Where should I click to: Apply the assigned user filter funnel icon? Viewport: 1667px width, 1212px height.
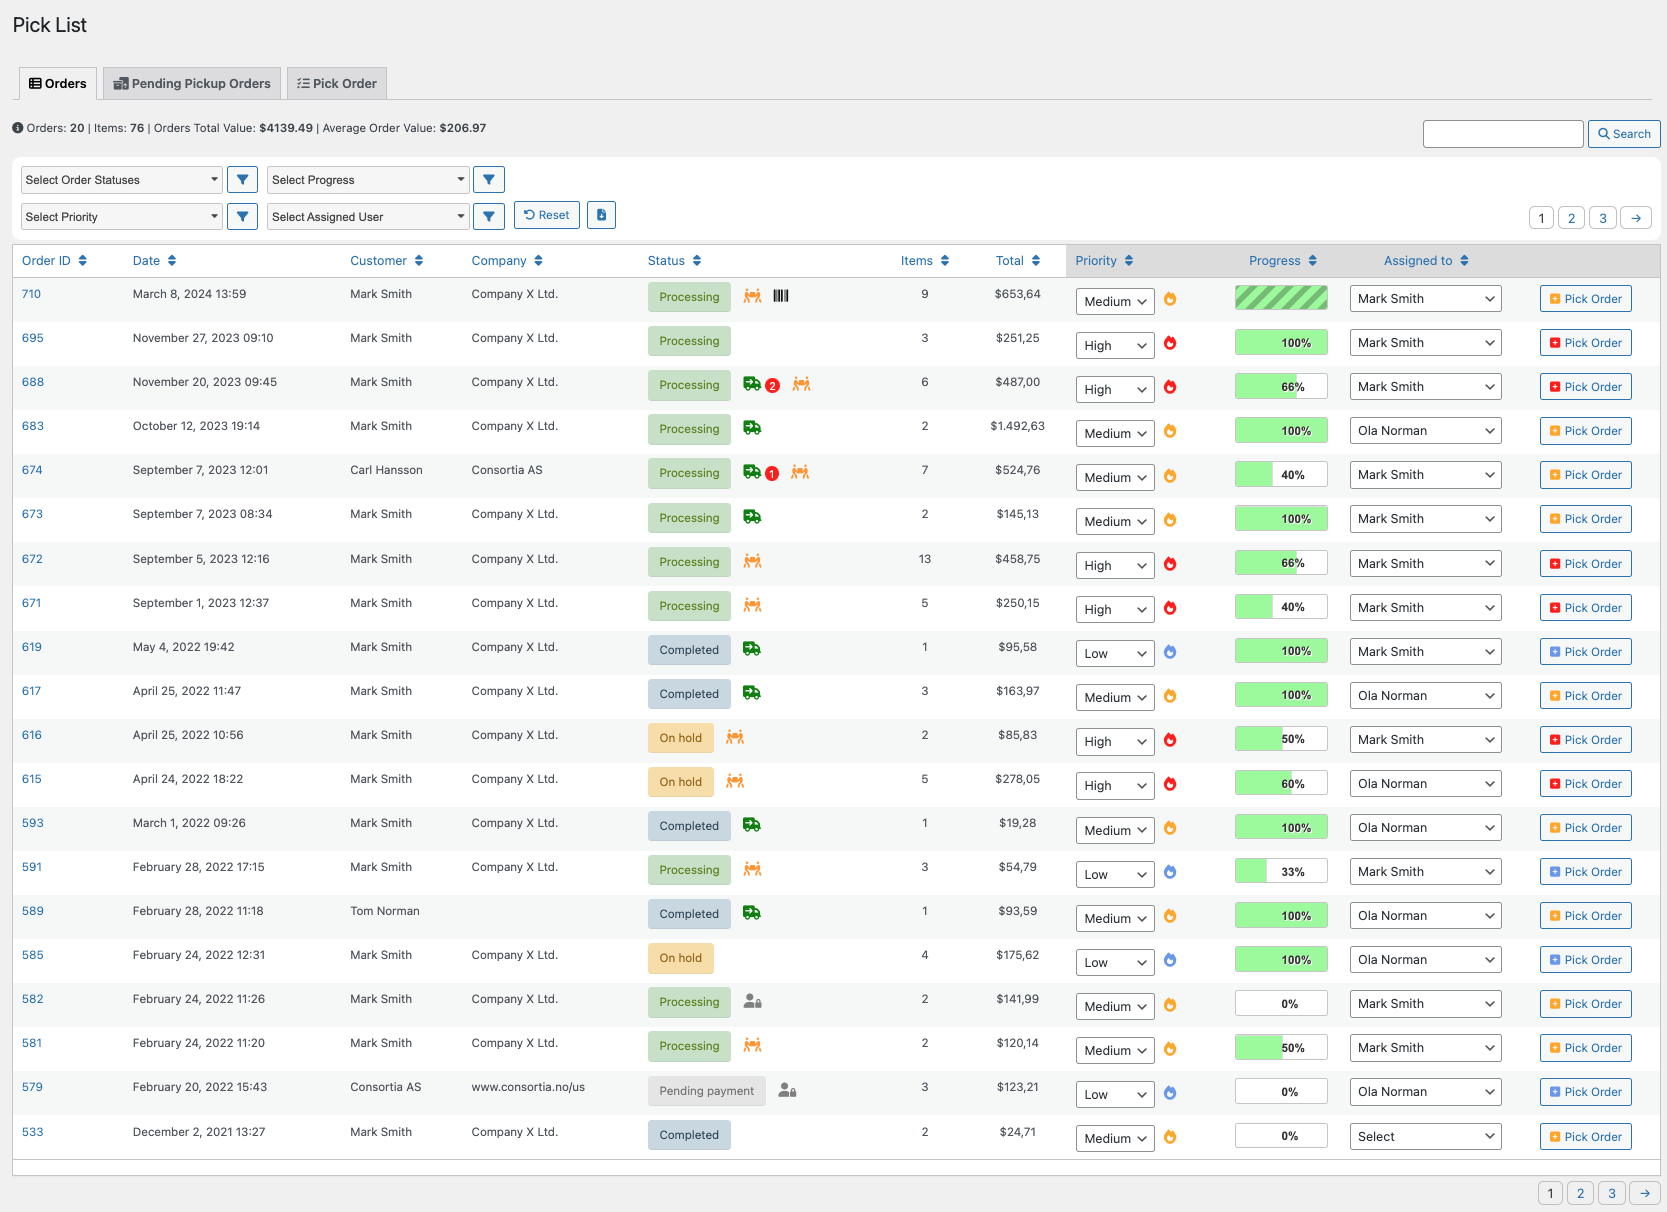489,216
